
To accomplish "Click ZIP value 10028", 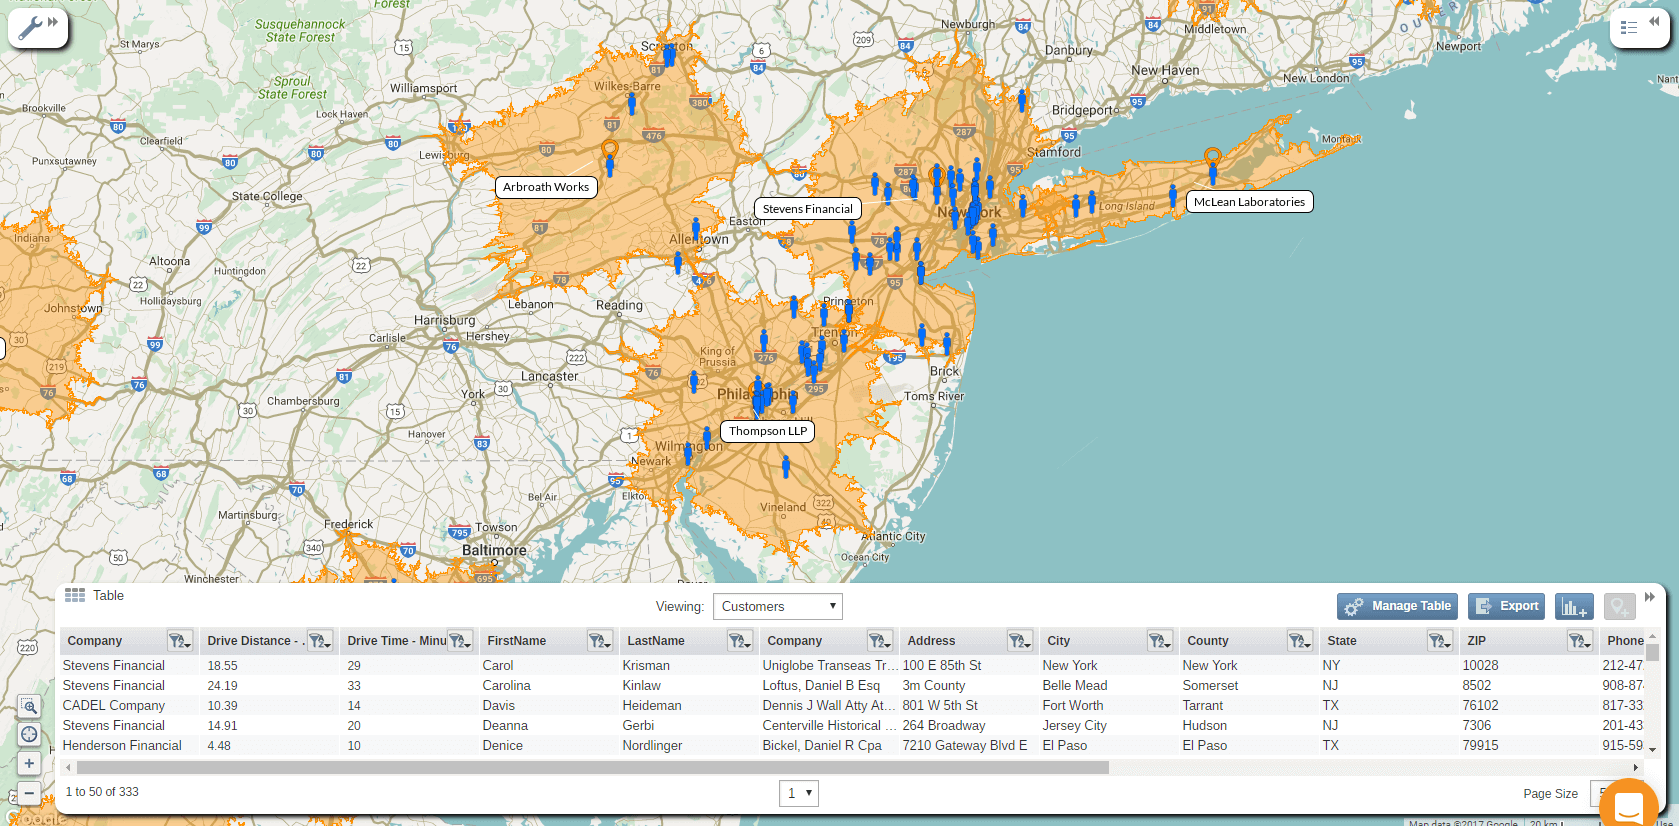I will tap(1480, 665).
